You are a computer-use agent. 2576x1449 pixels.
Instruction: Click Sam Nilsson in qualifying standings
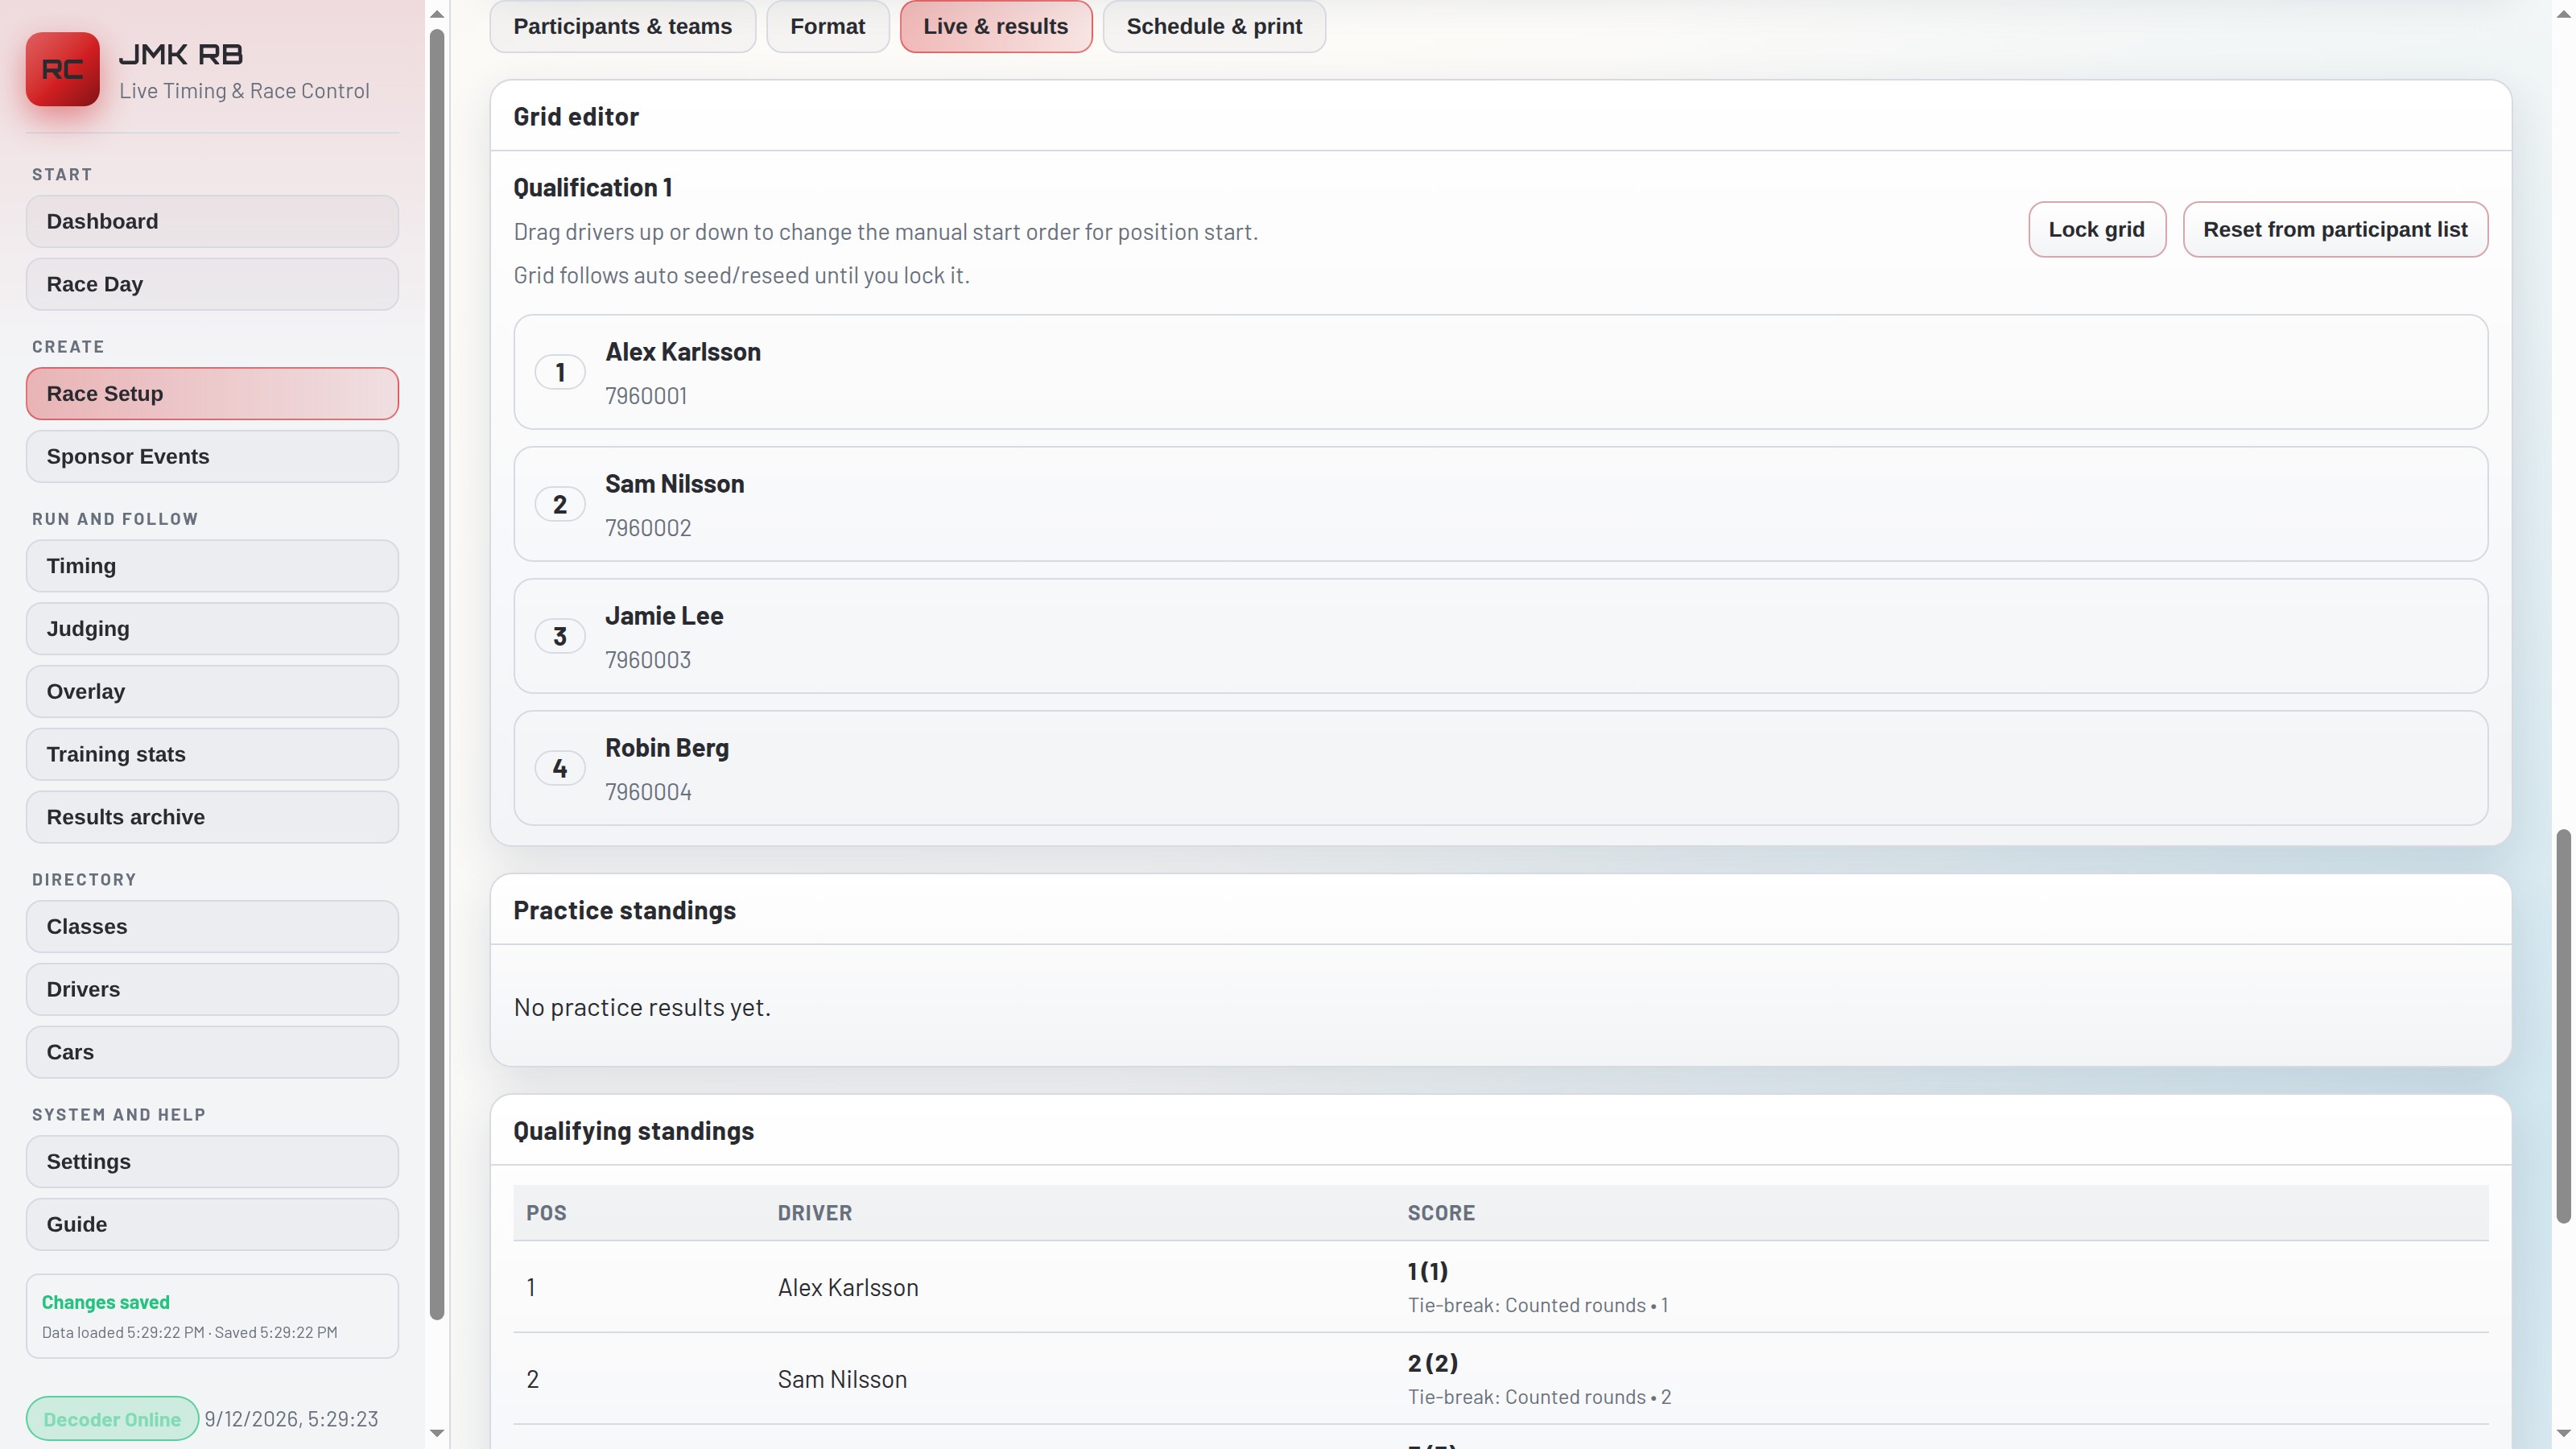click(842, 1379)
